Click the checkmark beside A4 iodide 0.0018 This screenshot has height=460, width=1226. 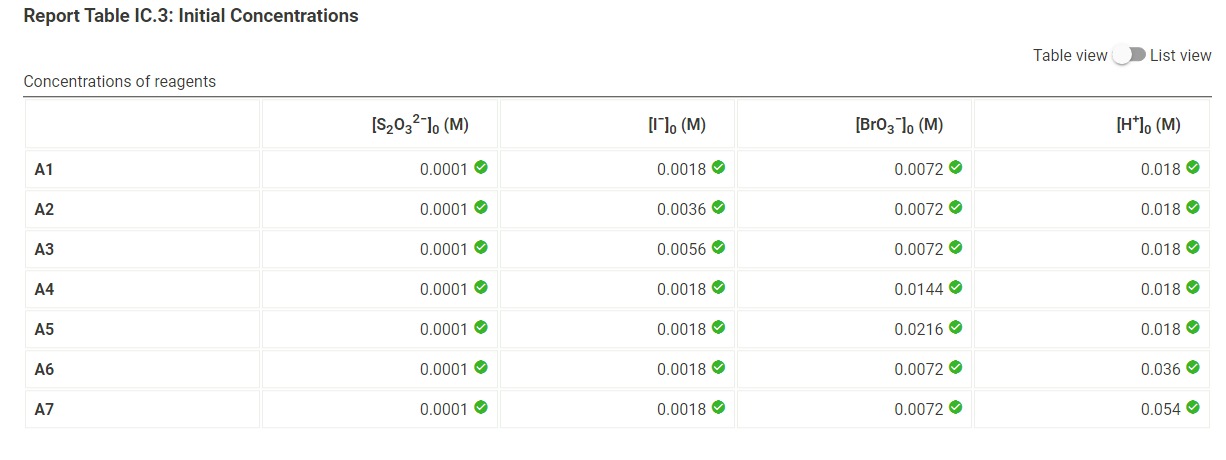click(718, 288)
